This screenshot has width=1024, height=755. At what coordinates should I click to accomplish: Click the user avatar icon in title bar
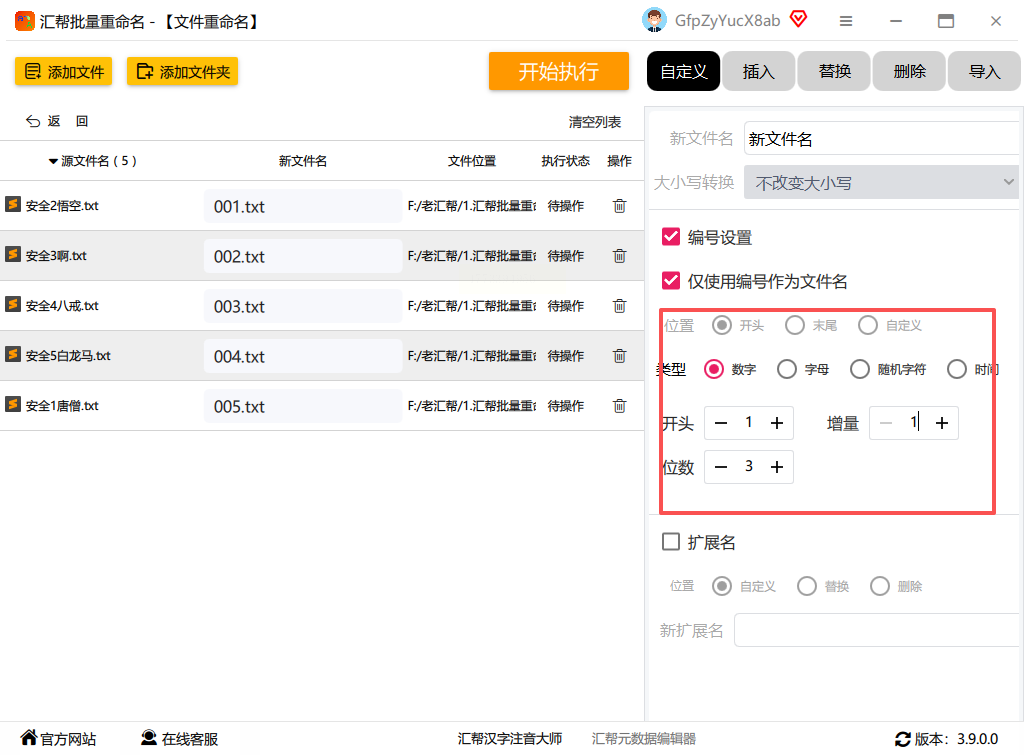click(x=654, y=20)
